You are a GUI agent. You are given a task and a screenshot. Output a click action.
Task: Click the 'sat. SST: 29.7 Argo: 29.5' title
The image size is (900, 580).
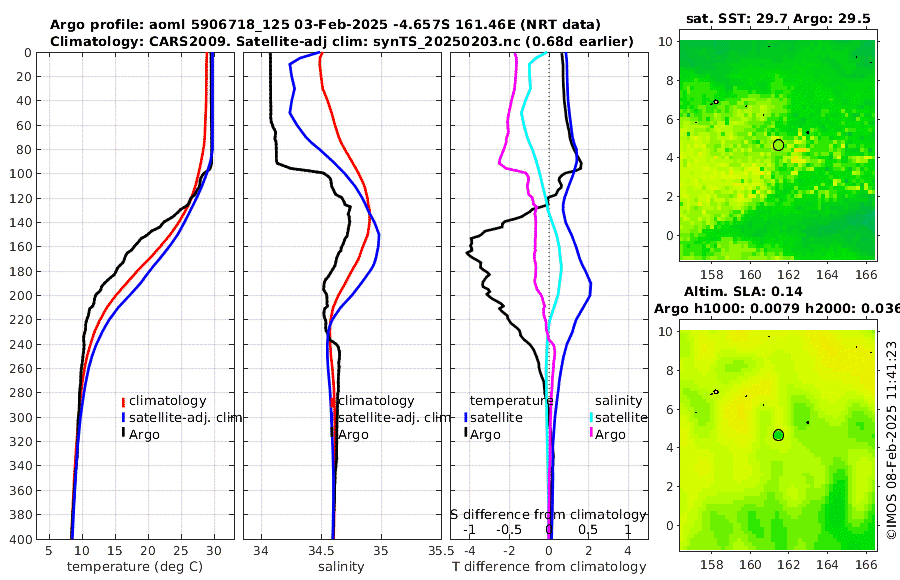778,19
